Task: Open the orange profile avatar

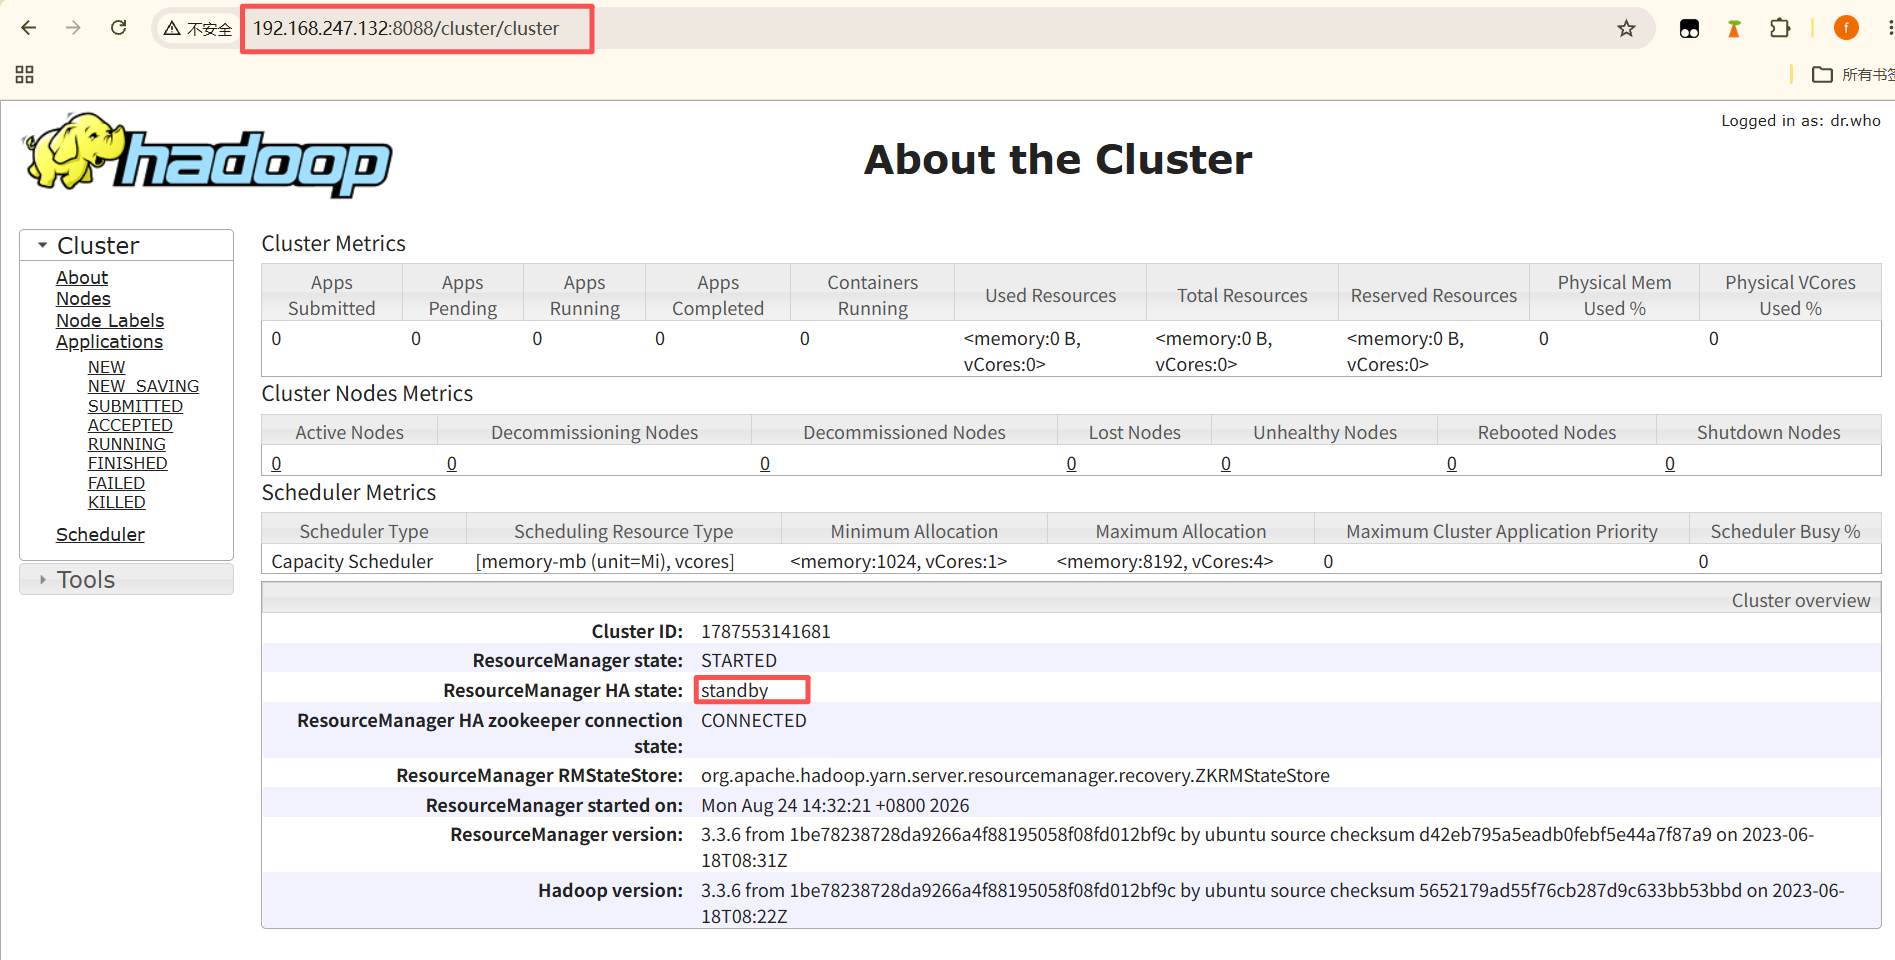Action: [1846, 28]
